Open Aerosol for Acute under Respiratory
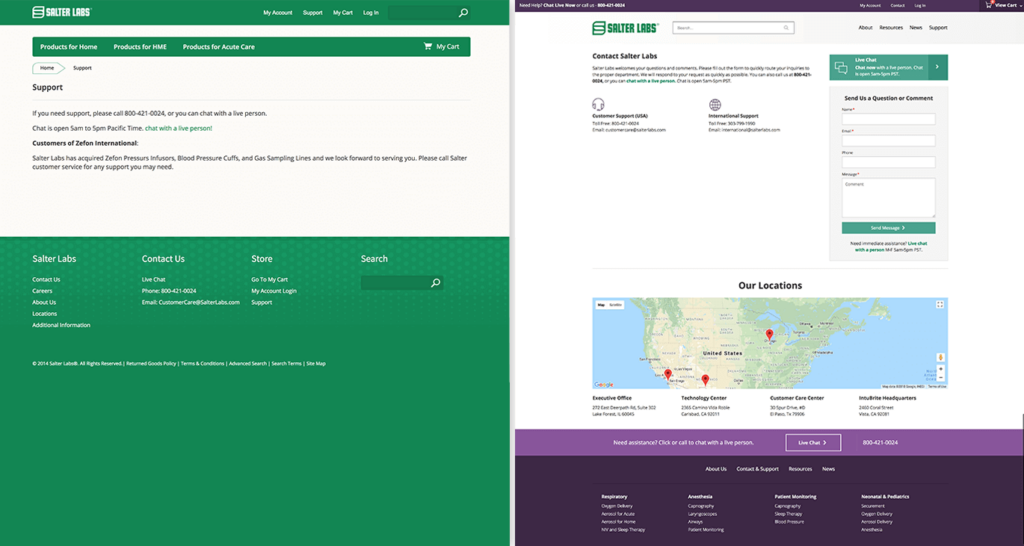 coord(618,514)
